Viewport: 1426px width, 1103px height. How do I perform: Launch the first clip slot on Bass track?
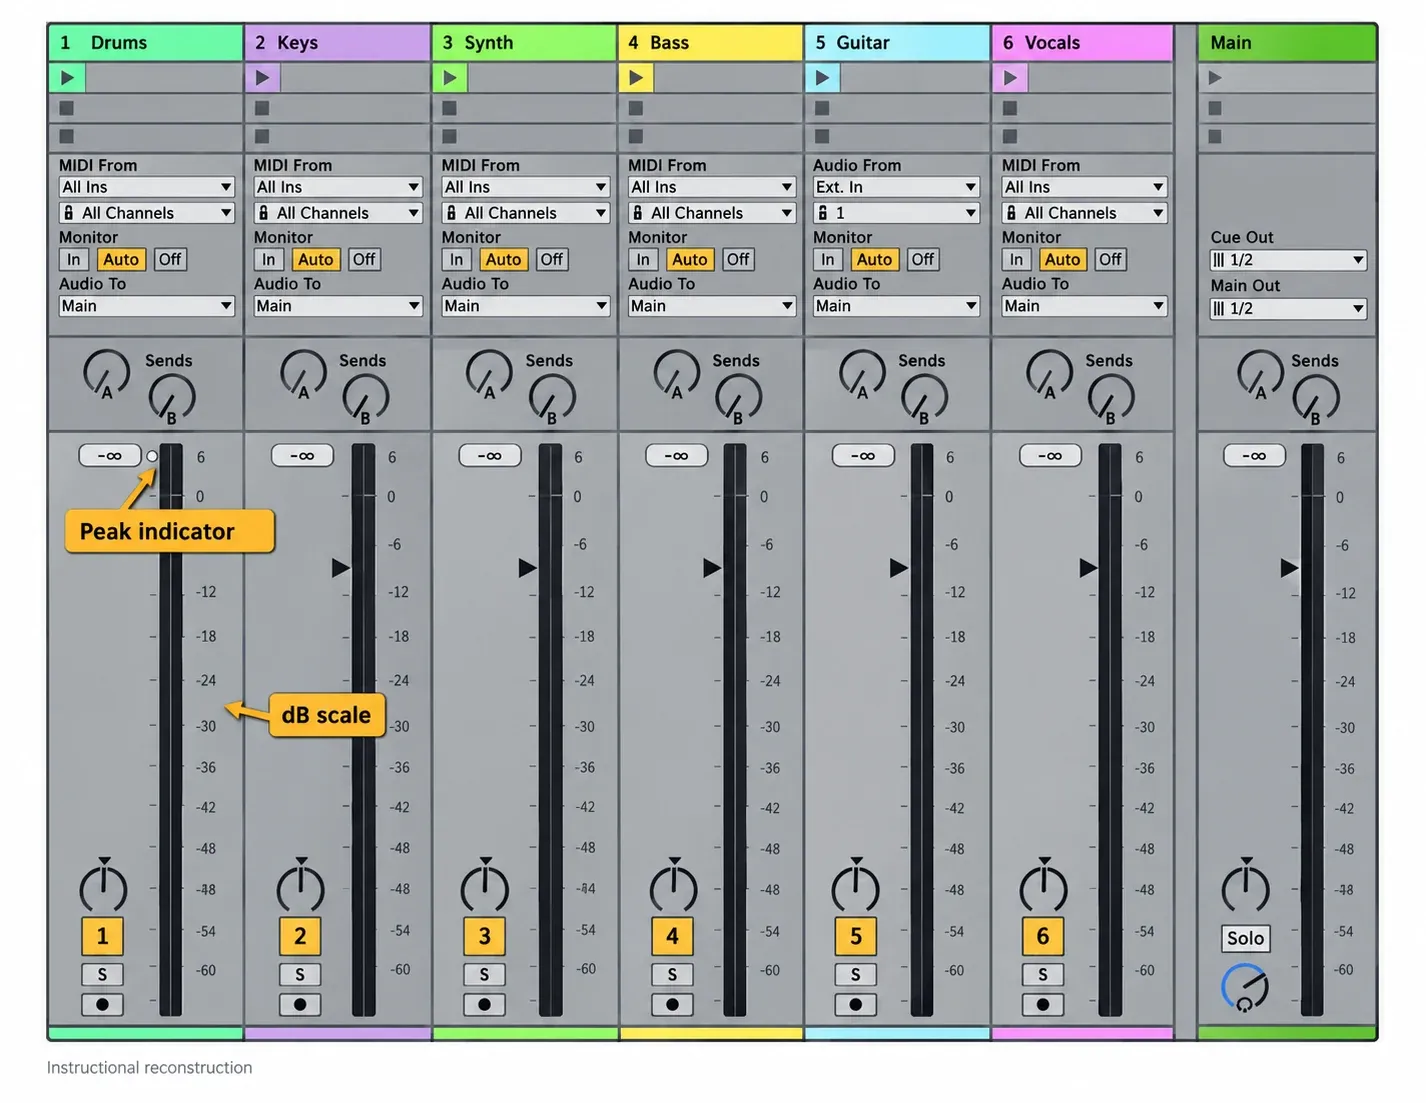(x=636, y=78)
